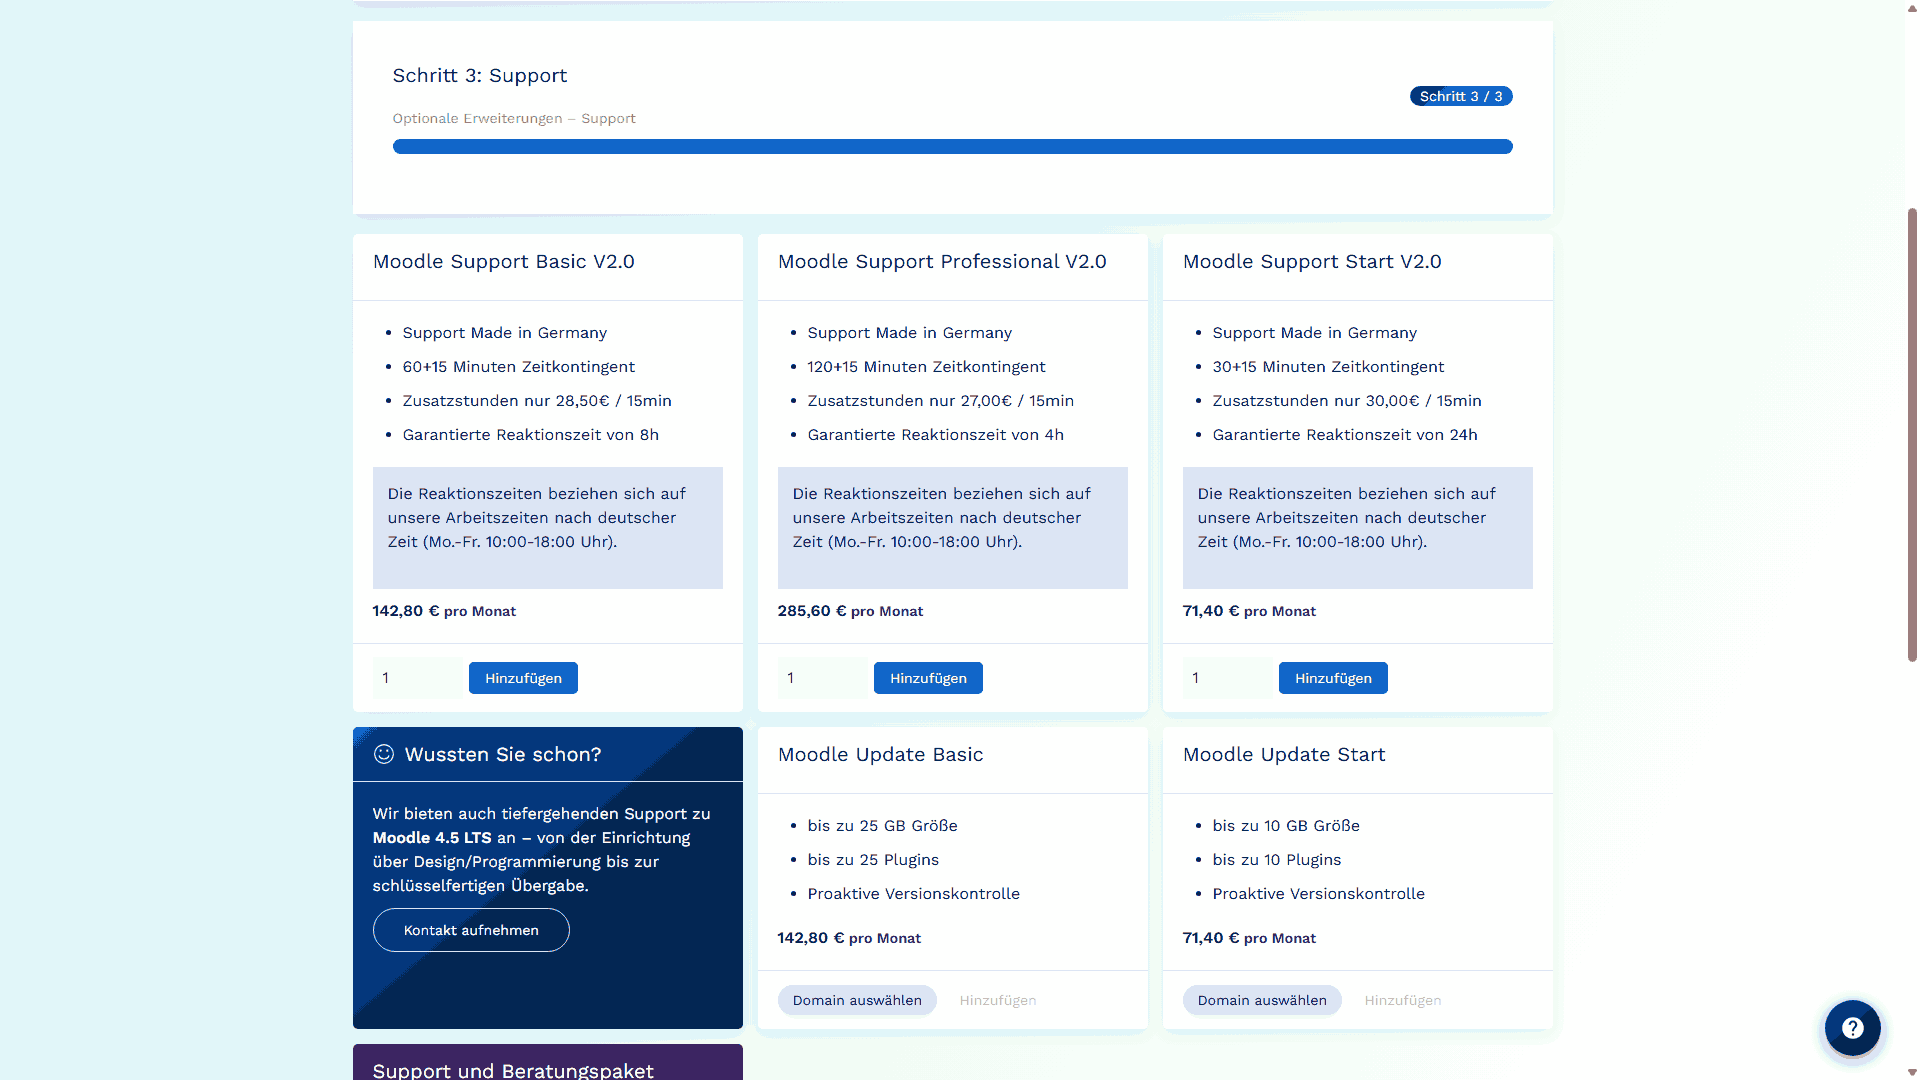Click Optionale Erweiterungen – Support subtitle
The image size is (1920, 1080).
click(x=514, y=118)
